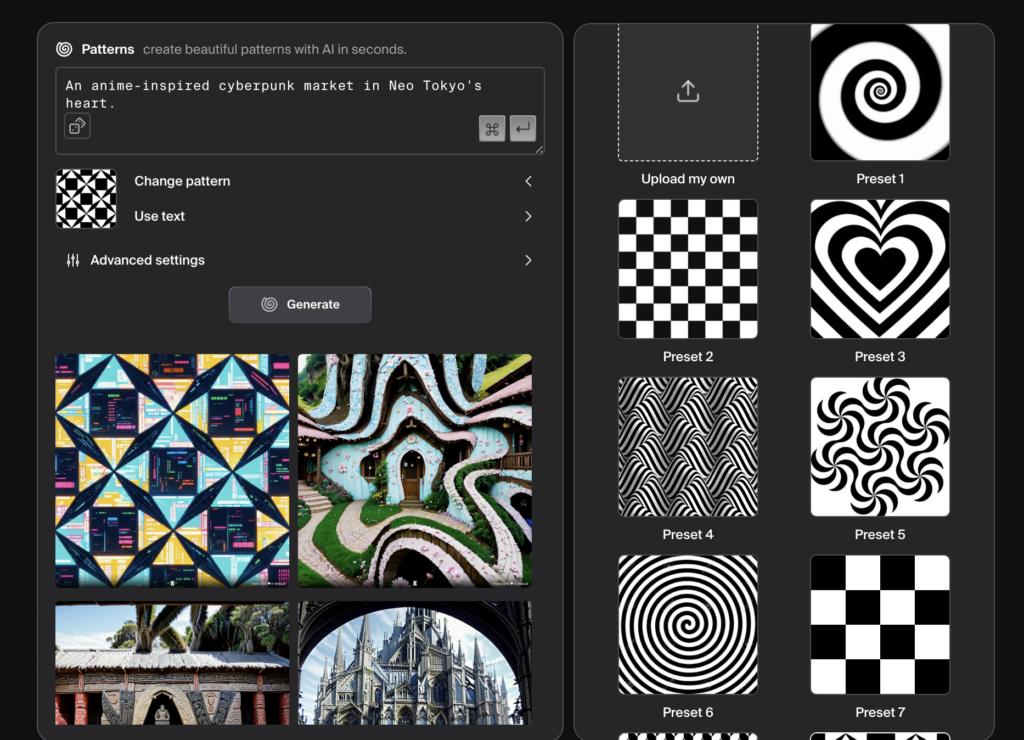The height and width of the screenshot is (740, 1024).
Task: Open the gothic cathedral arch image
Action: 415,663
